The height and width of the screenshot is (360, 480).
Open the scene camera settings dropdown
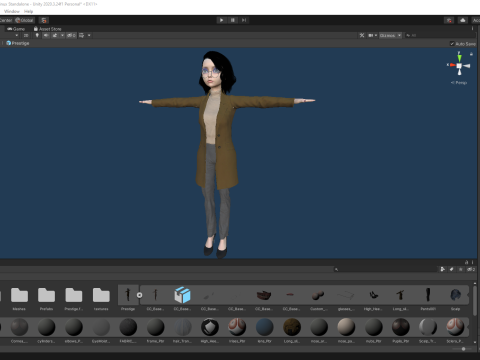coord(372,35)
